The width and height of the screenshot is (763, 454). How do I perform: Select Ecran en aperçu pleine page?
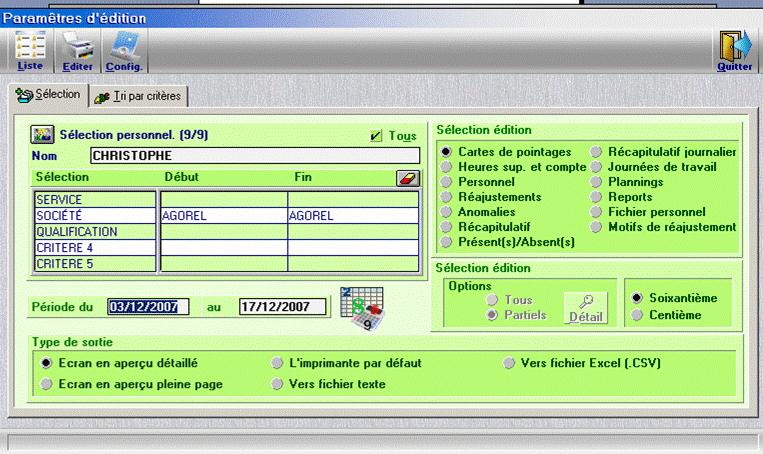pos(46,384)
